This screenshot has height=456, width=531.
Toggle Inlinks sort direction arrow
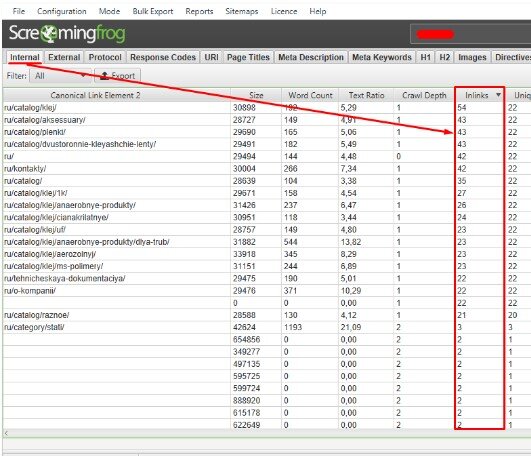(x=498, y=95)
